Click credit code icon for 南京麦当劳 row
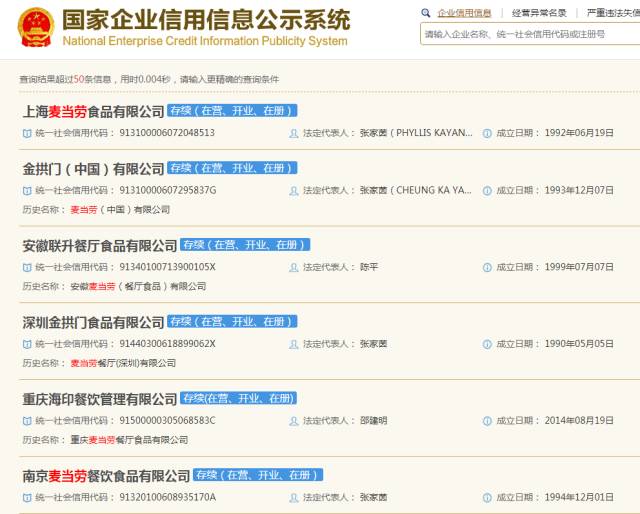This screenshot has width=640, height=514. click(x=27, y=498)
